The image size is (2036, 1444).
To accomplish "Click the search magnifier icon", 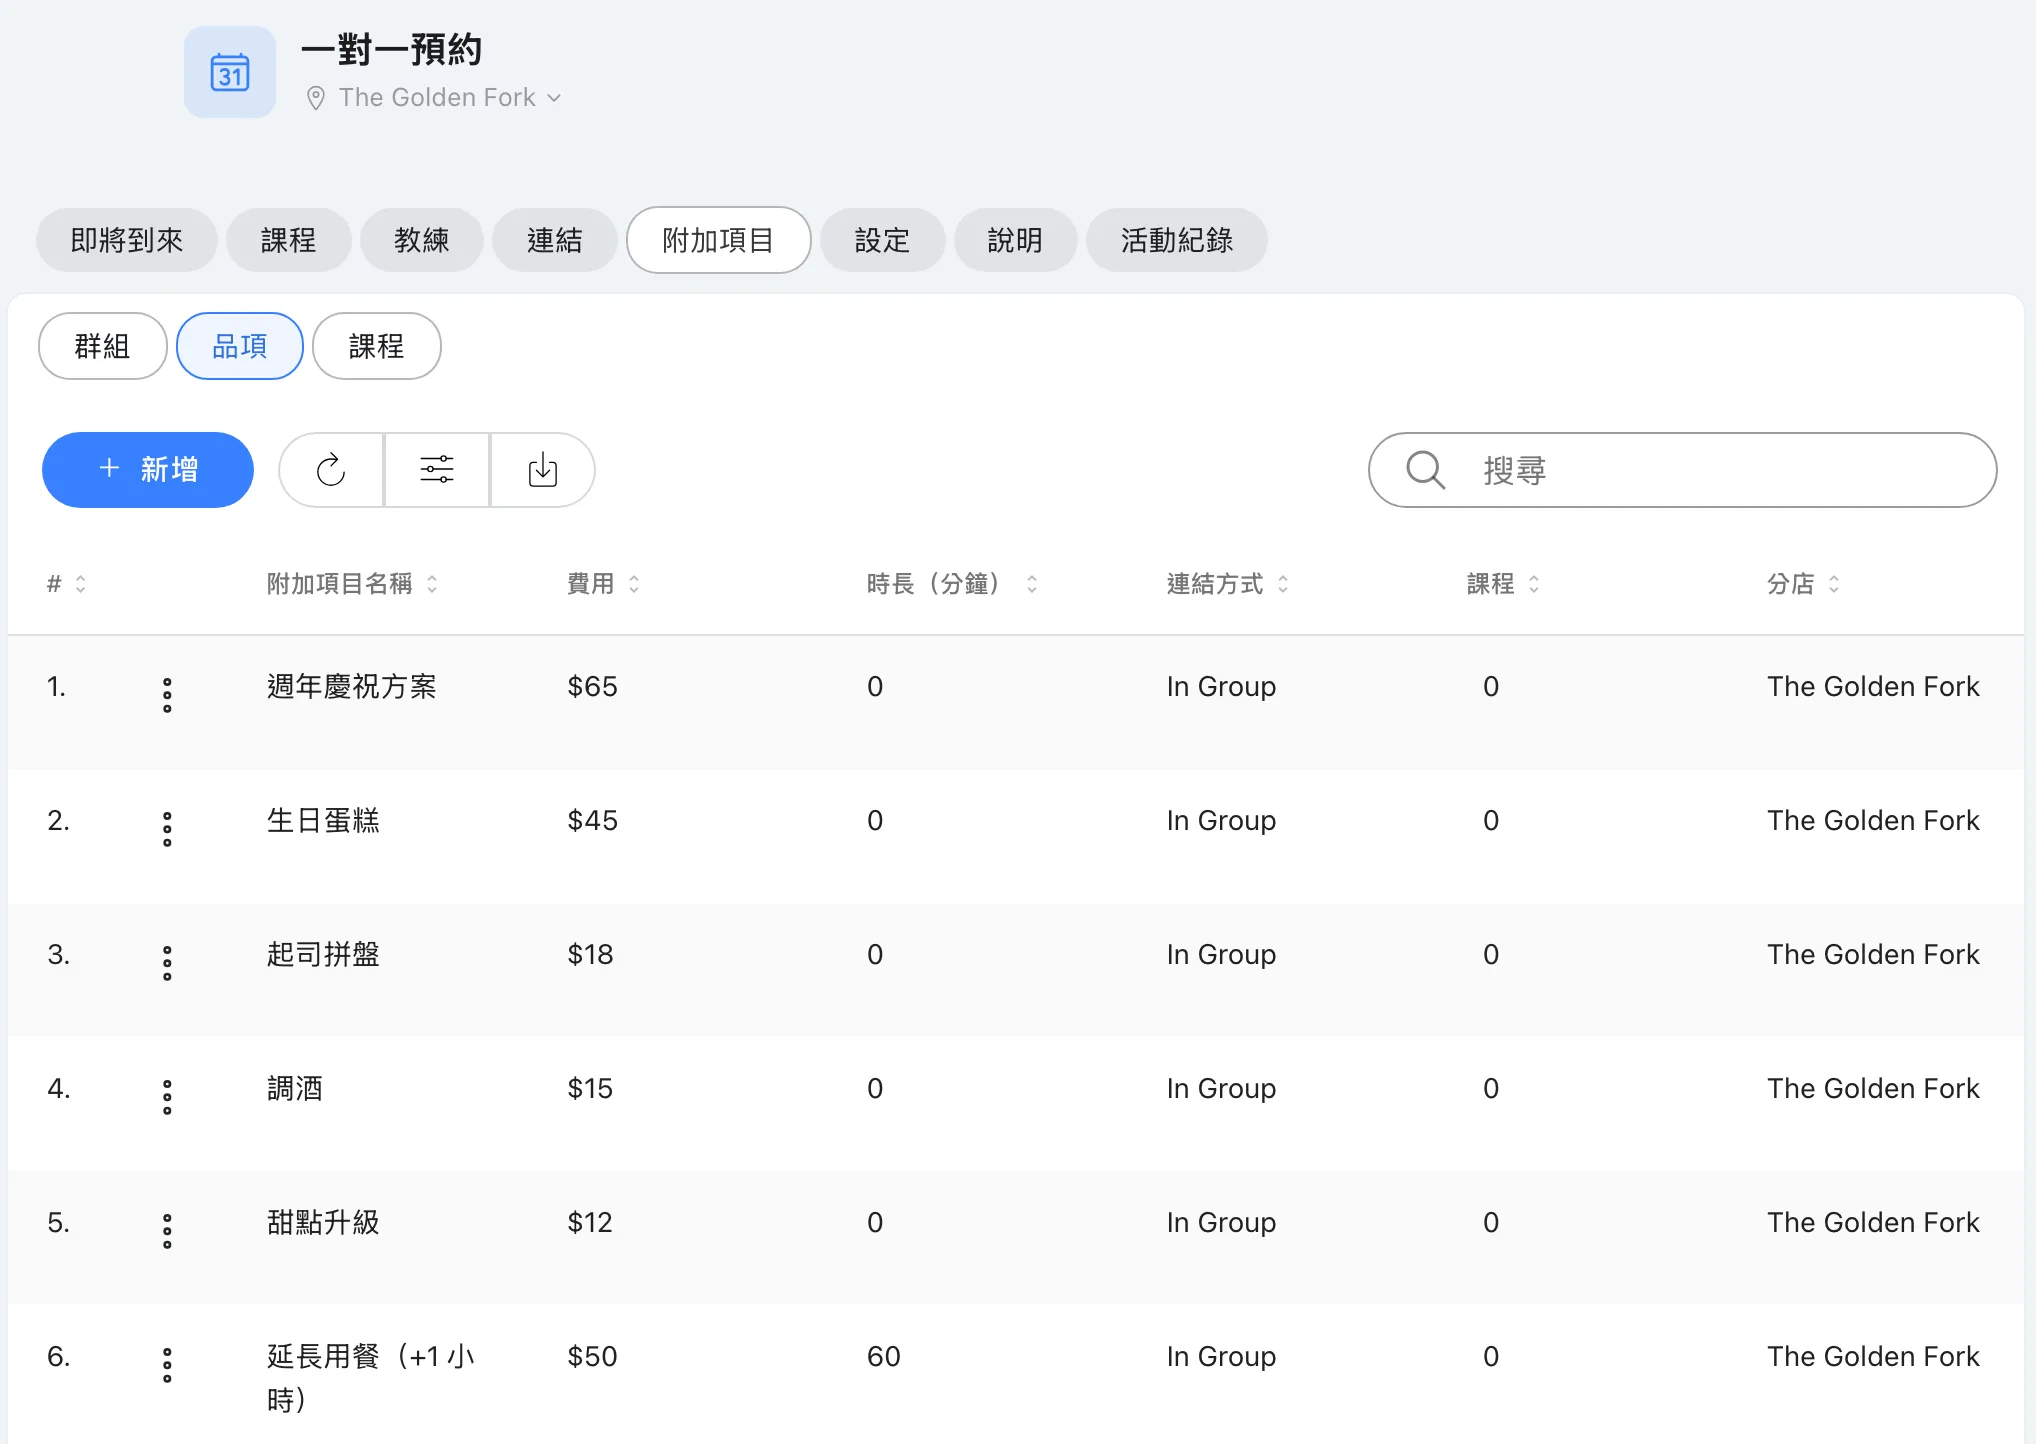I will (x=1425, y=470).
